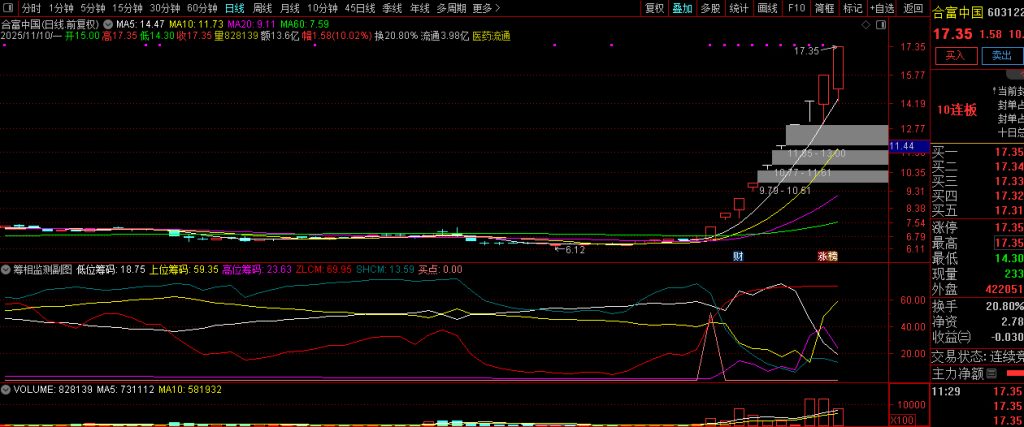Click the 合富中国 stock name in side panel
Viewport: 1024px width, 427px height.
click(955, 12)
